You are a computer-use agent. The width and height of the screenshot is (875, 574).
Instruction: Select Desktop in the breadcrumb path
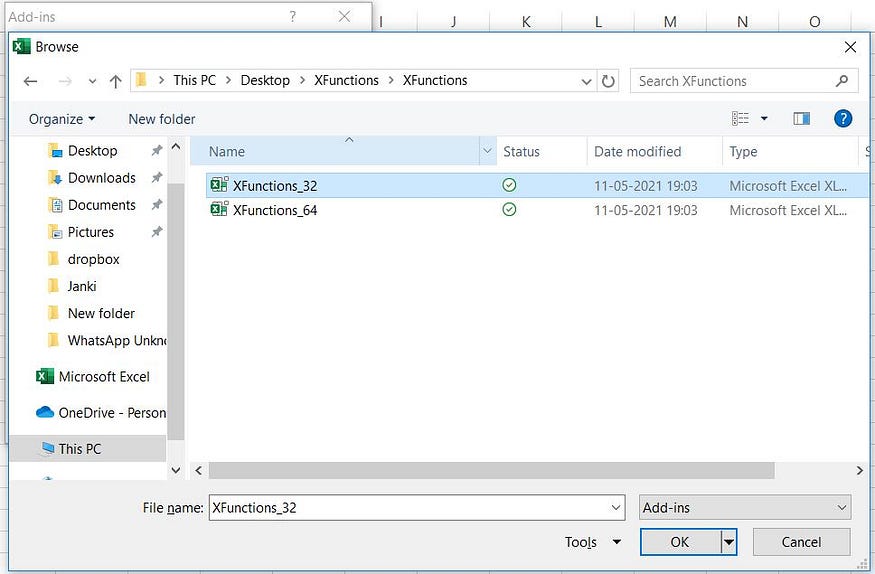pyautogui.click(x=265, y=80)
